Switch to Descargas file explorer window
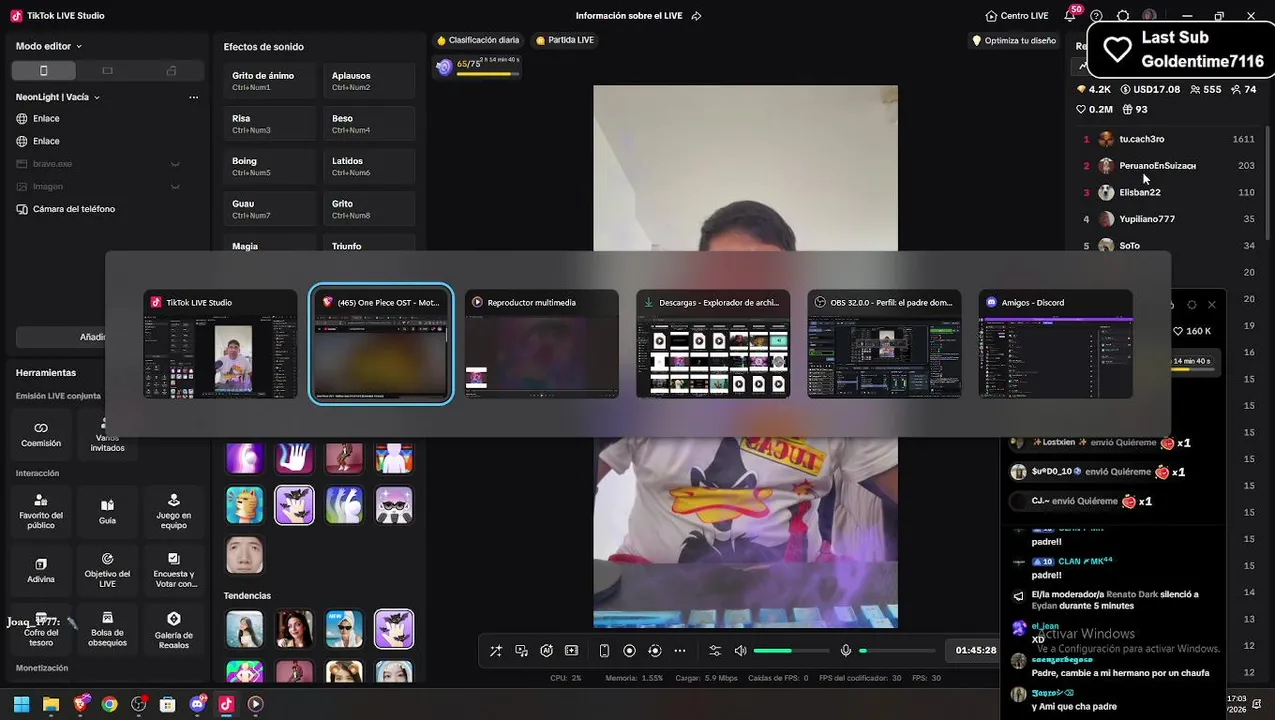 click(713, 345)
